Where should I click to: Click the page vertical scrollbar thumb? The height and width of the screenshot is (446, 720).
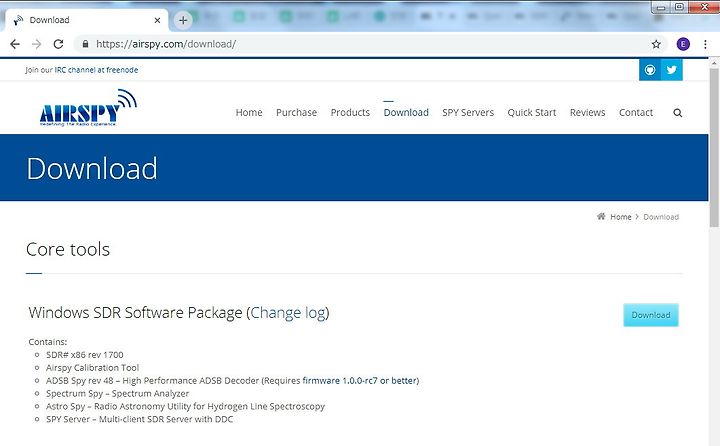[x=714, y=147]
